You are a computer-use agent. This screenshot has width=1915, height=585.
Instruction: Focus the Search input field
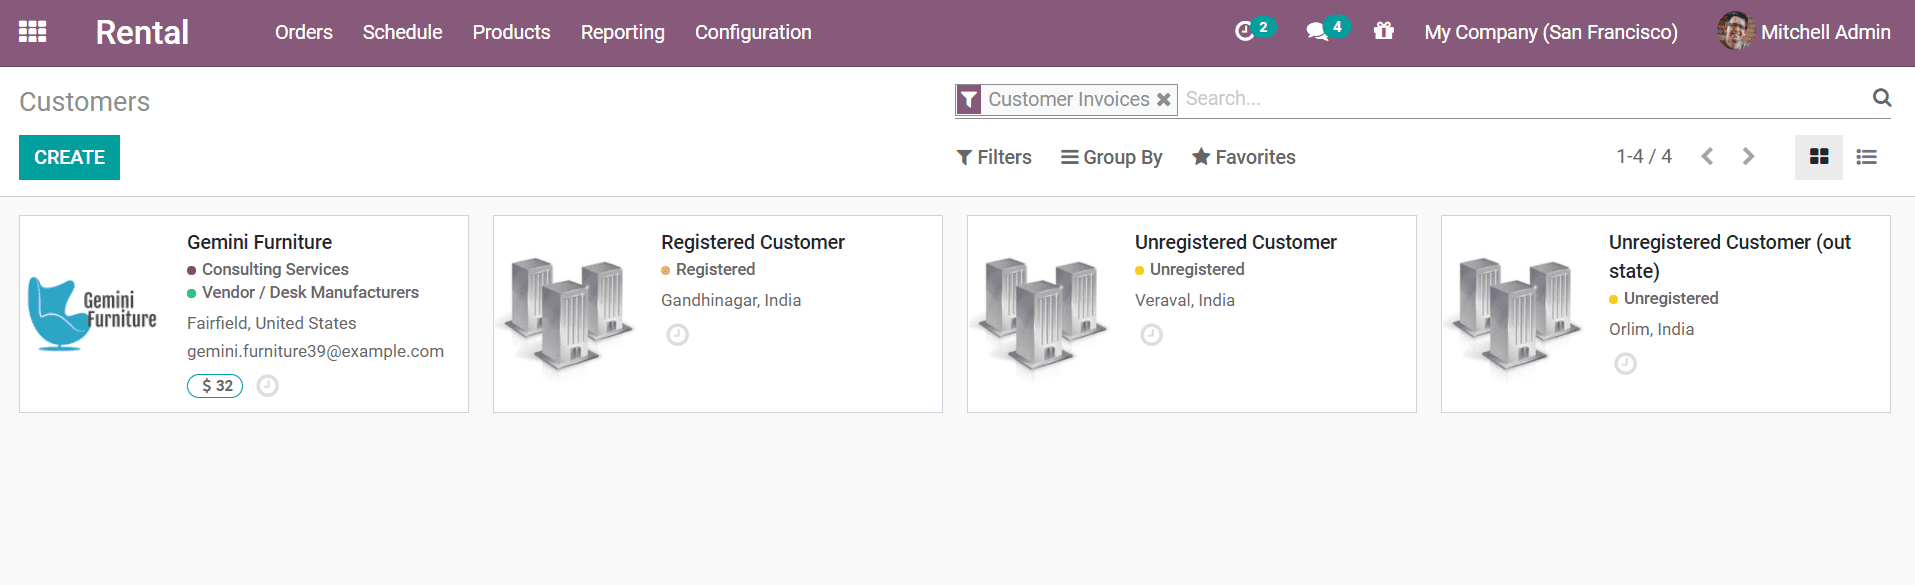pyautogui.click(x=1524, y=99)
